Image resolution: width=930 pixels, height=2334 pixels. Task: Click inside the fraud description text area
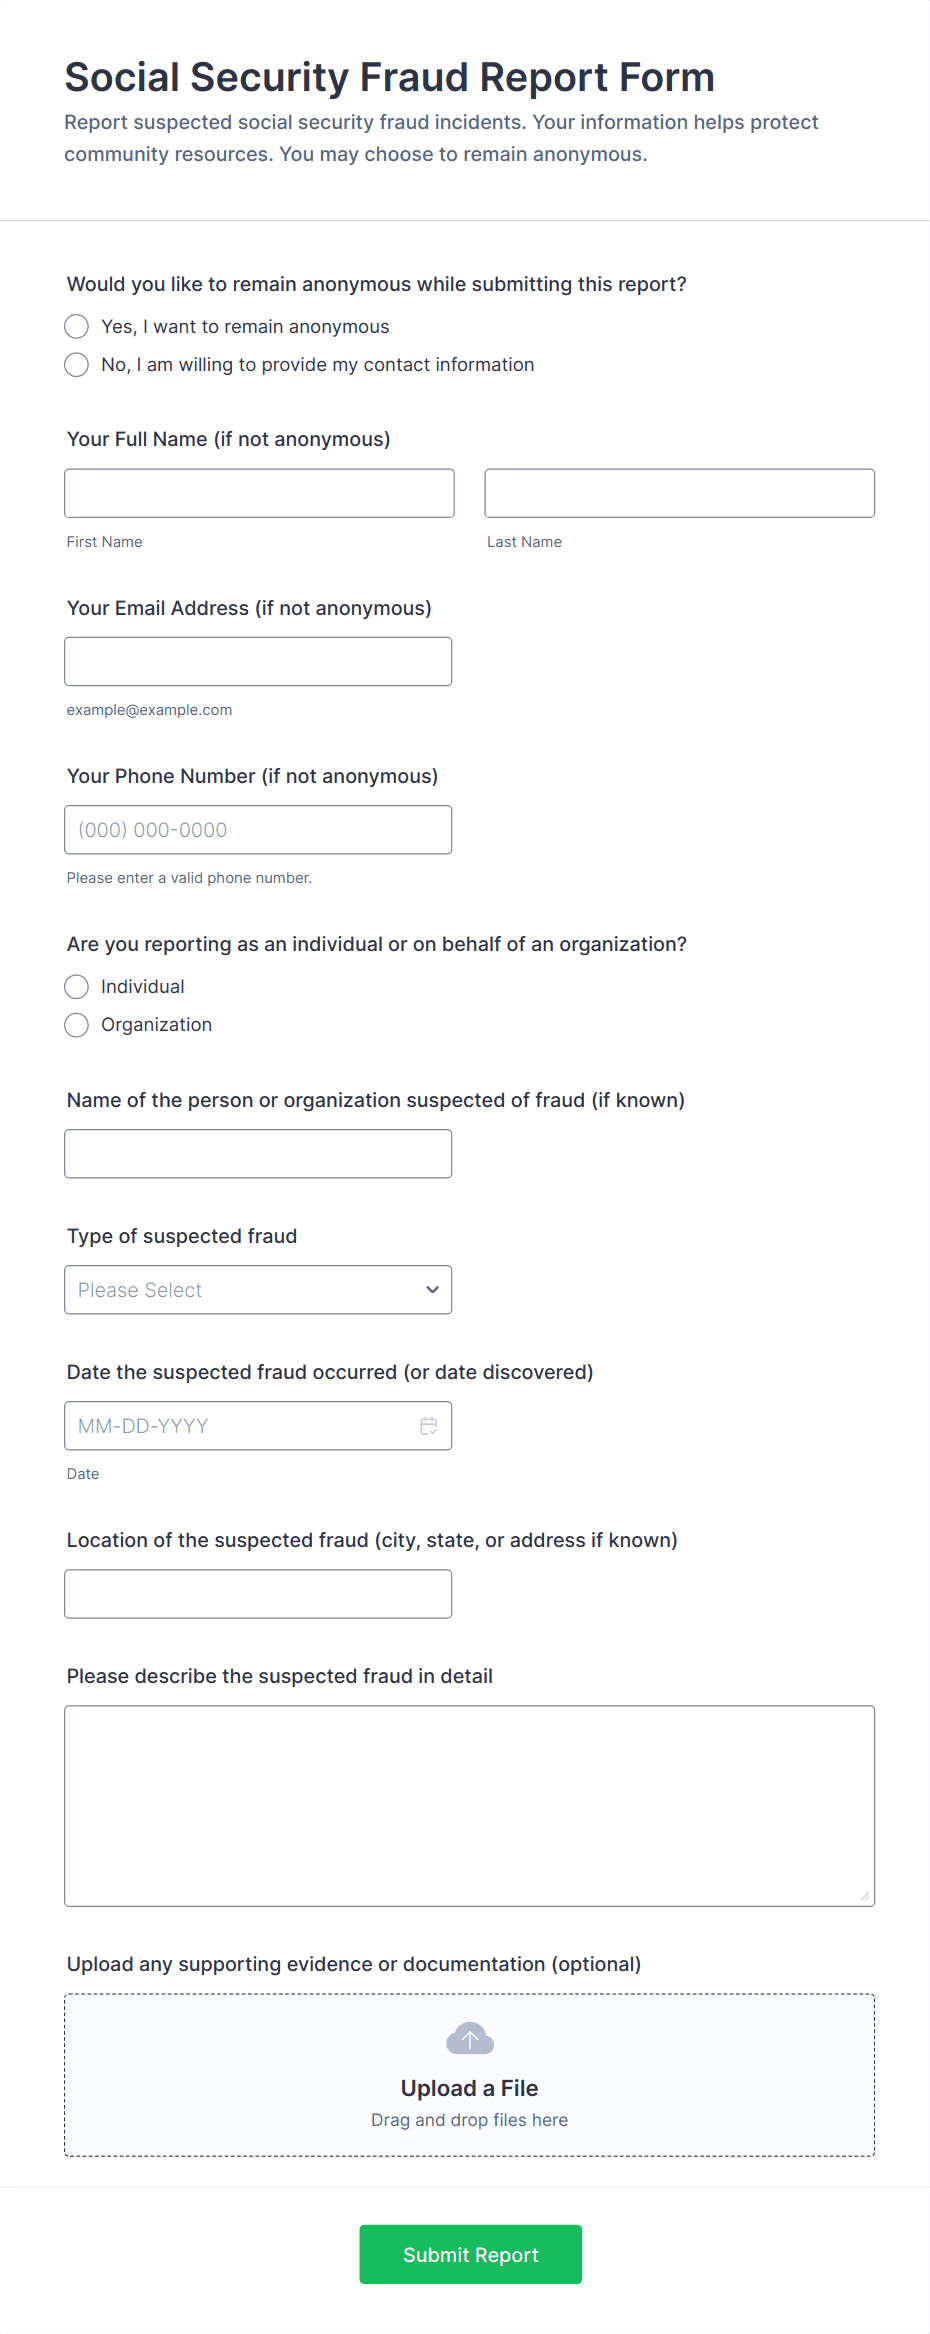click(469, 1806)
